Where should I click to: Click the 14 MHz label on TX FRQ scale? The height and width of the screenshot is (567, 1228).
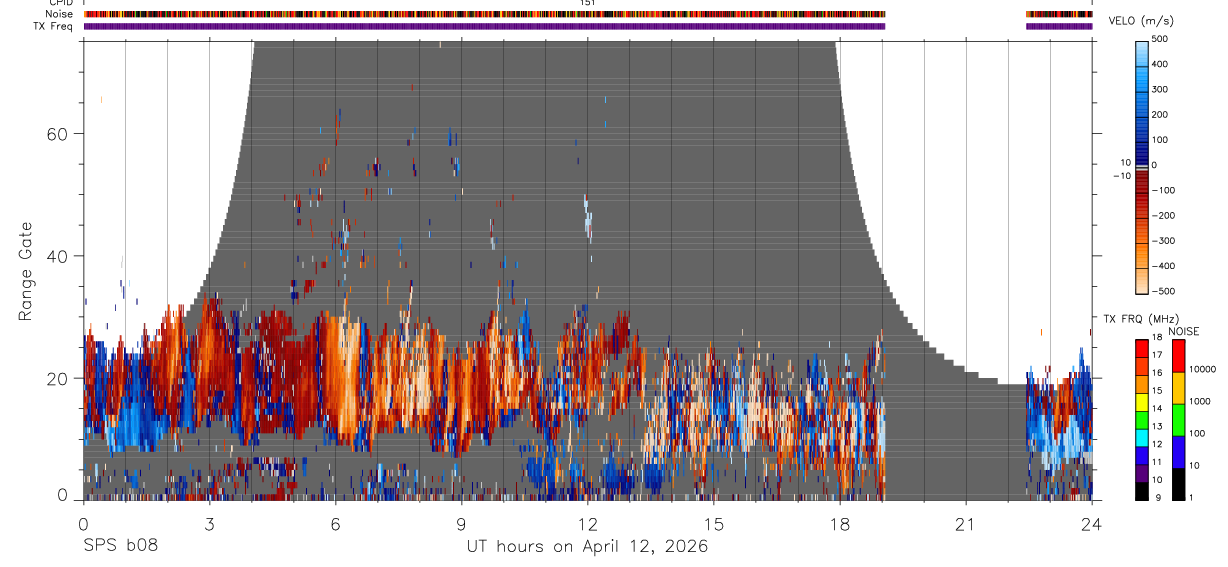(1158, 409)
